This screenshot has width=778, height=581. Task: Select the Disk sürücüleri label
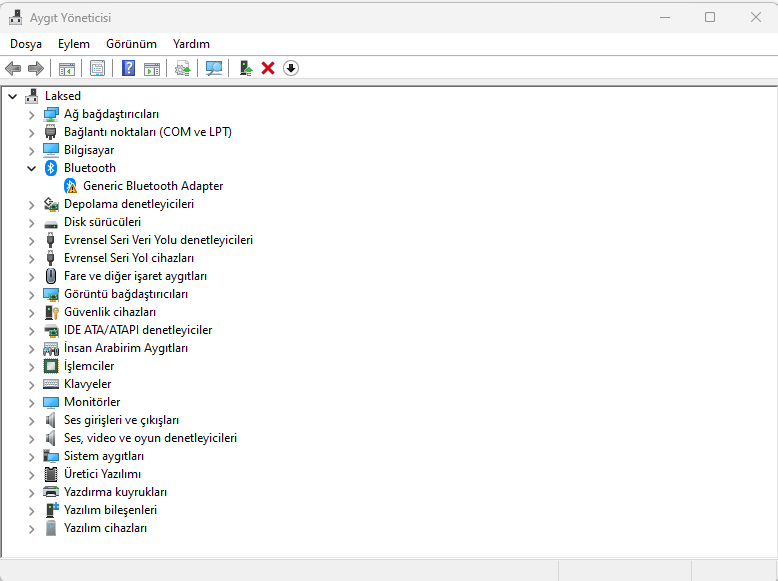[x=102, y=222]
